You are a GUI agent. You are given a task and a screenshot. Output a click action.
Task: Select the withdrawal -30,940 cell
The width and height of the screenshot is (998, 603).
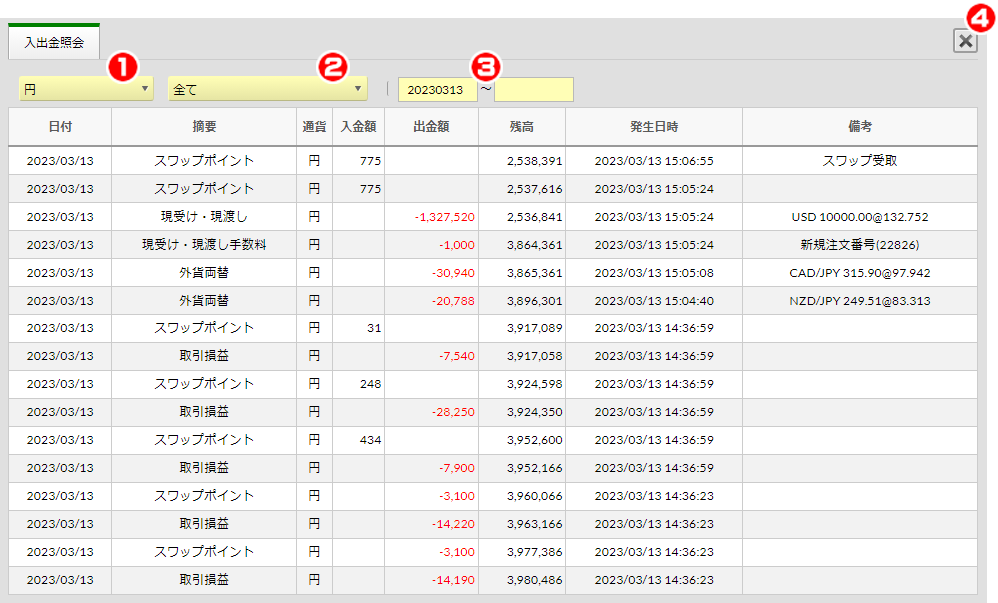click(x=432, y=273)
